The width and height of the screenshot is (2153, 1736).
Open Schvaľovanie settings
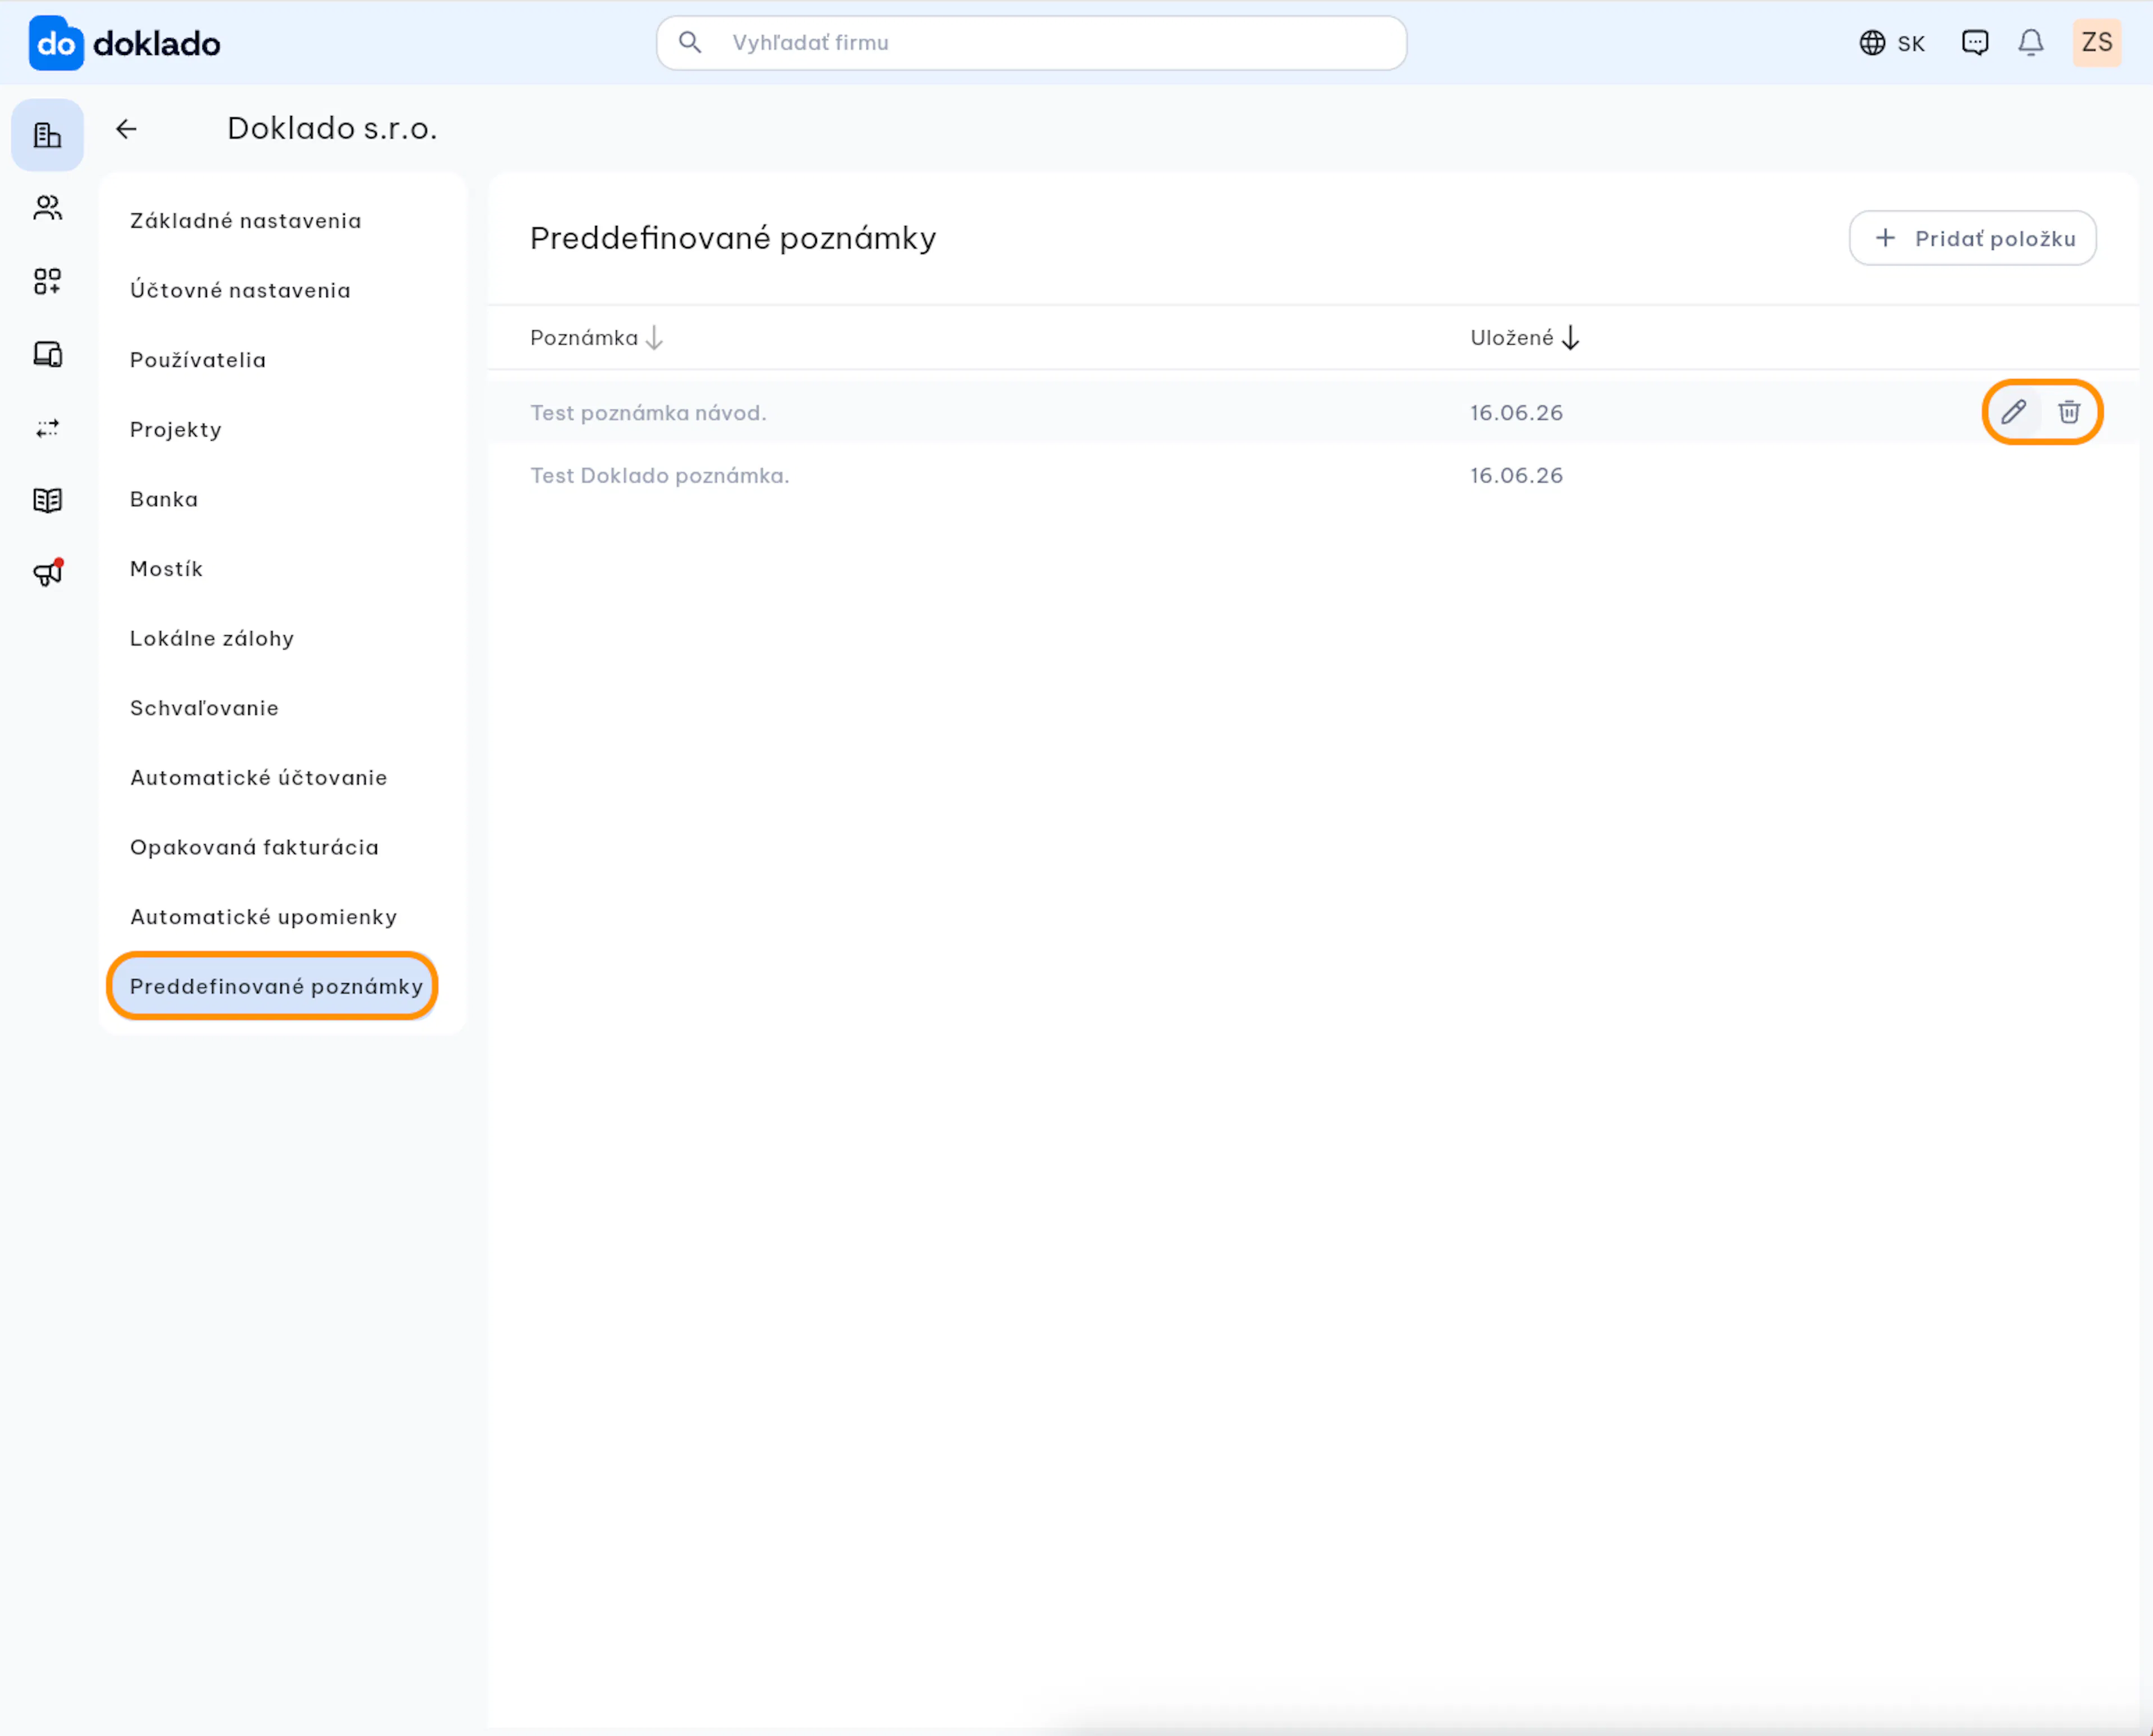click(x=204, y=708)
